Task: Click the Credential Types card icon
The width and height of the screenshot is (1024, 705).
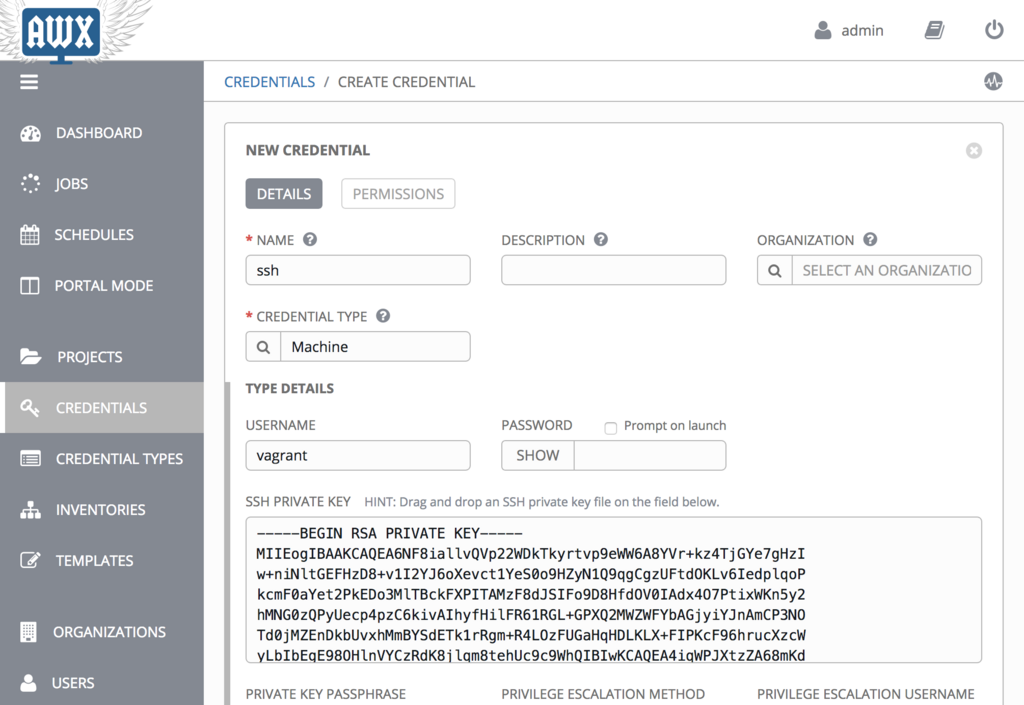Action: (30, 459)
